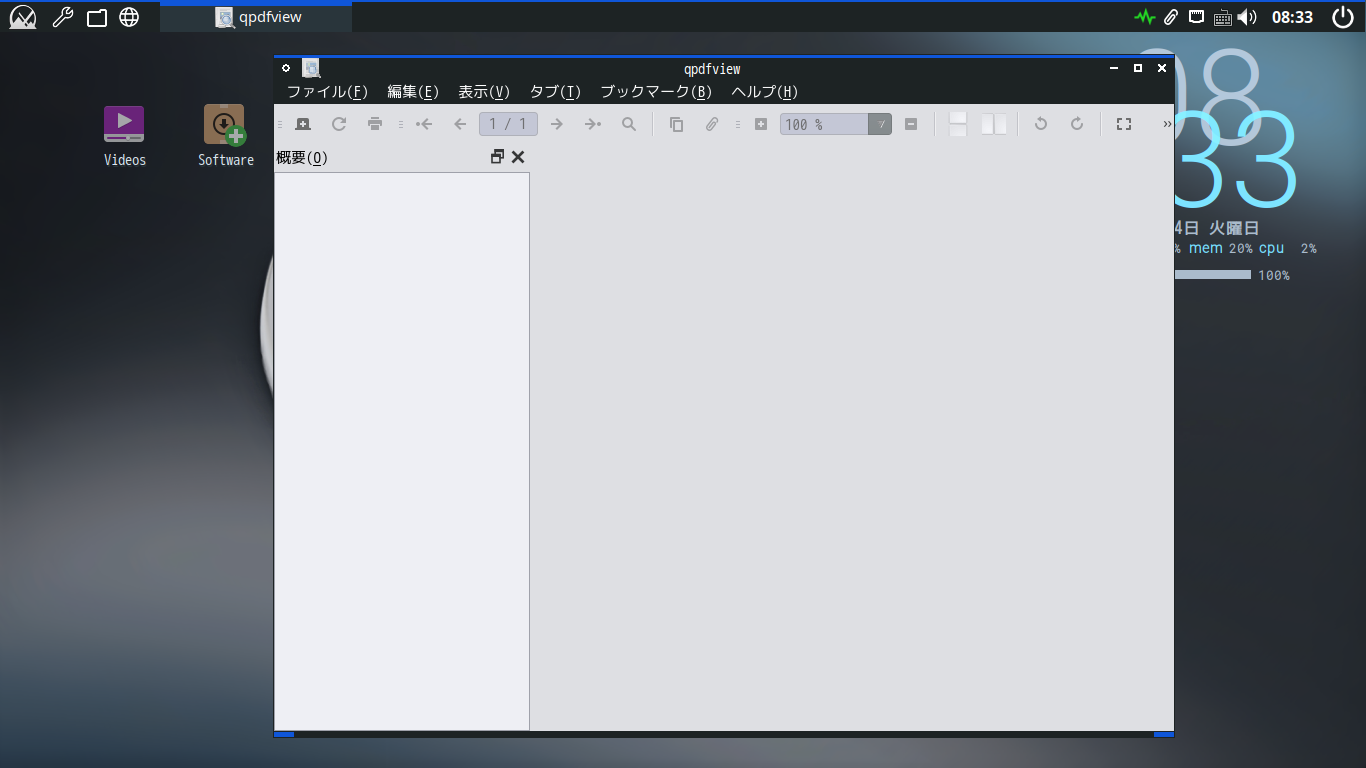1366x768 pixels.
Task: Click the refresh document icon
Action: [x=339, y=124]
